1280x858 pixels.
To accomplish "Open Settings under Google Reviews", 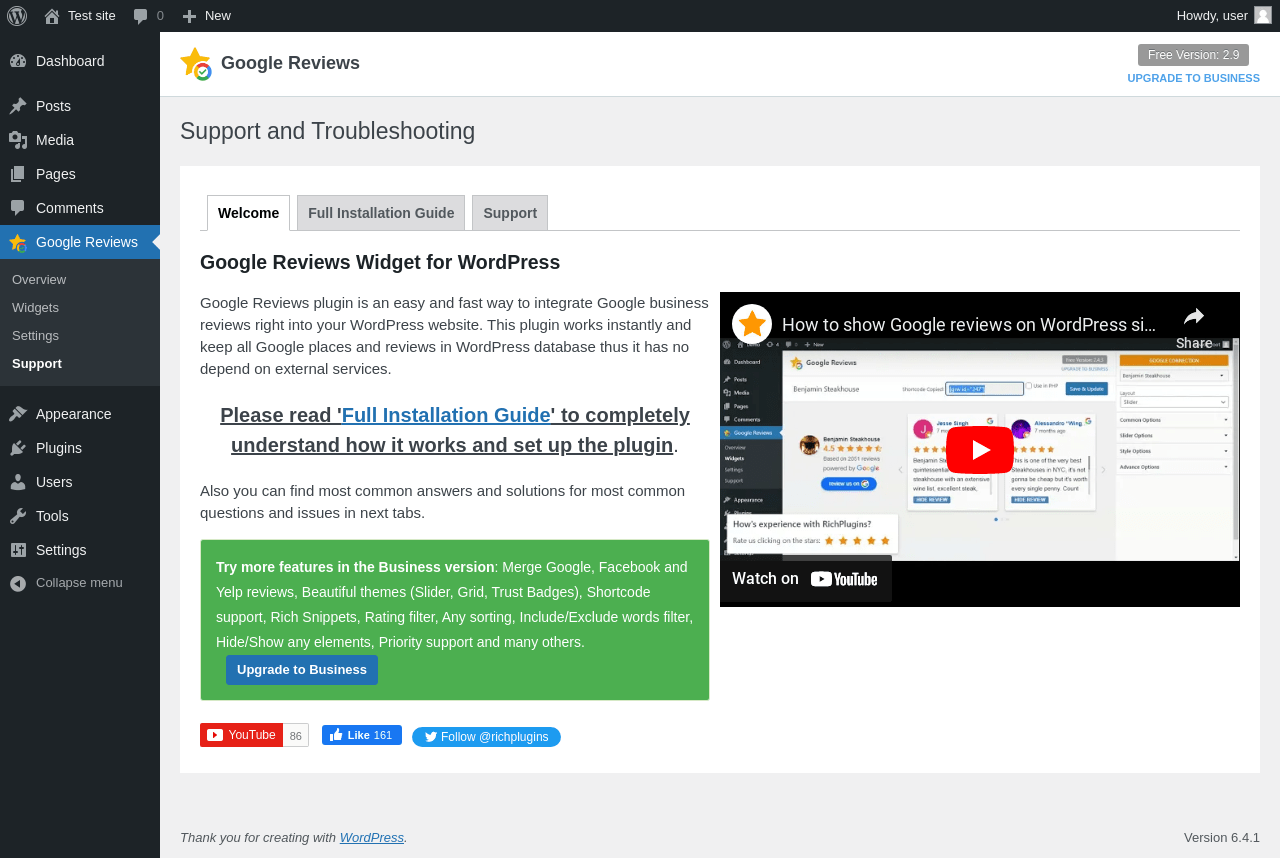I will coord(35,335).
